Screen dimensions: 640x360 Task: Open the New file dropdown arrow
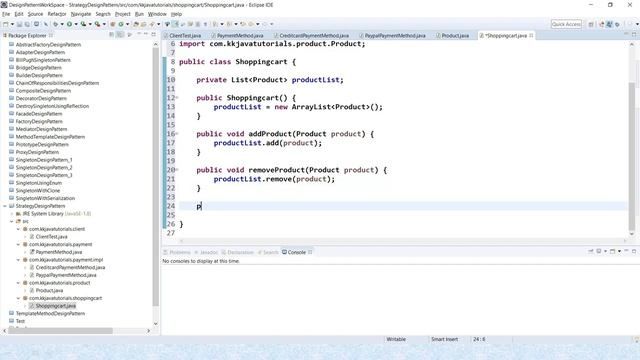pyautogui.click(x=12, y=24)
